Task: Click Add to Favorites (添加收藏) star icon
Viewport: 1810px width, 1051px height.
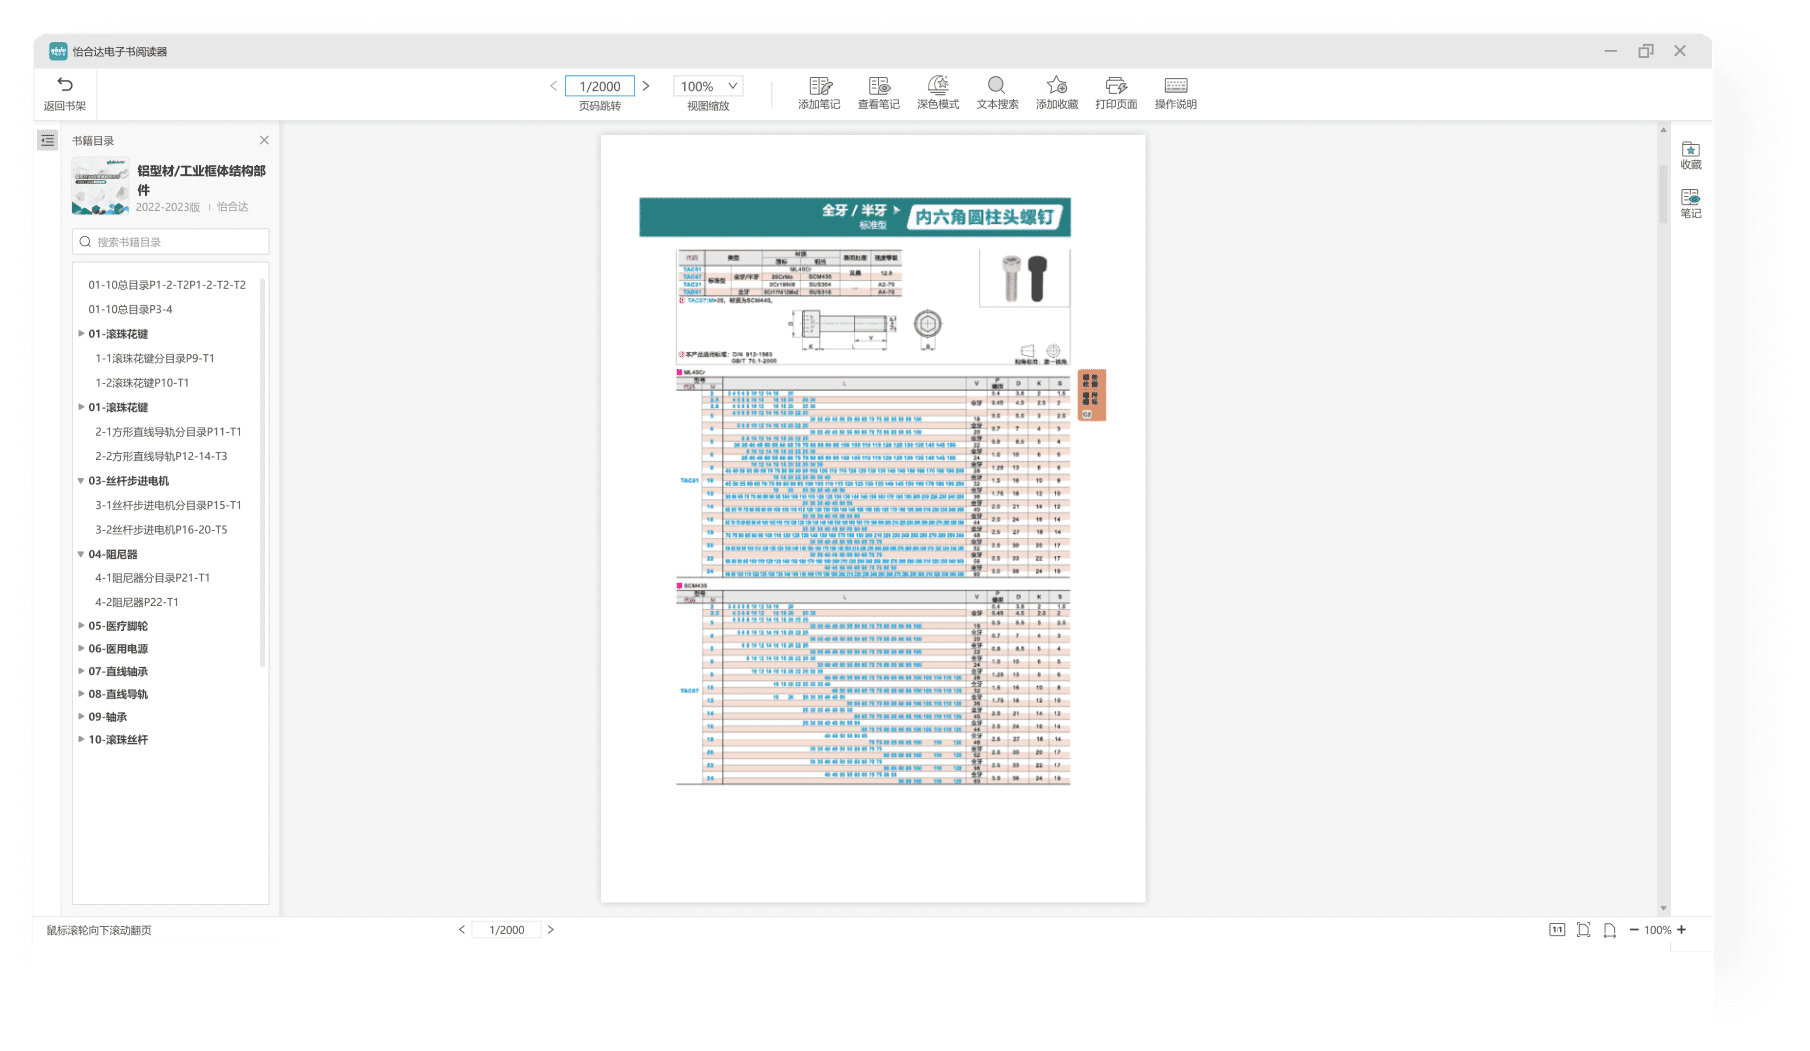Action: pos(1056,87)
